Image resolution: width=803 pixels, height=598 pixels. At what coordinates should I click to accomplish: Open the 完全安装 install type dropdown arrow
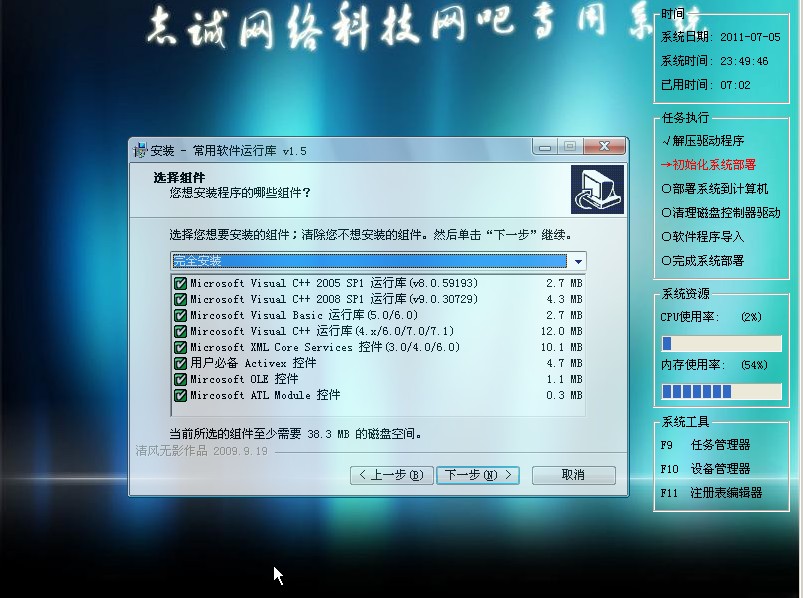point(578,262)
